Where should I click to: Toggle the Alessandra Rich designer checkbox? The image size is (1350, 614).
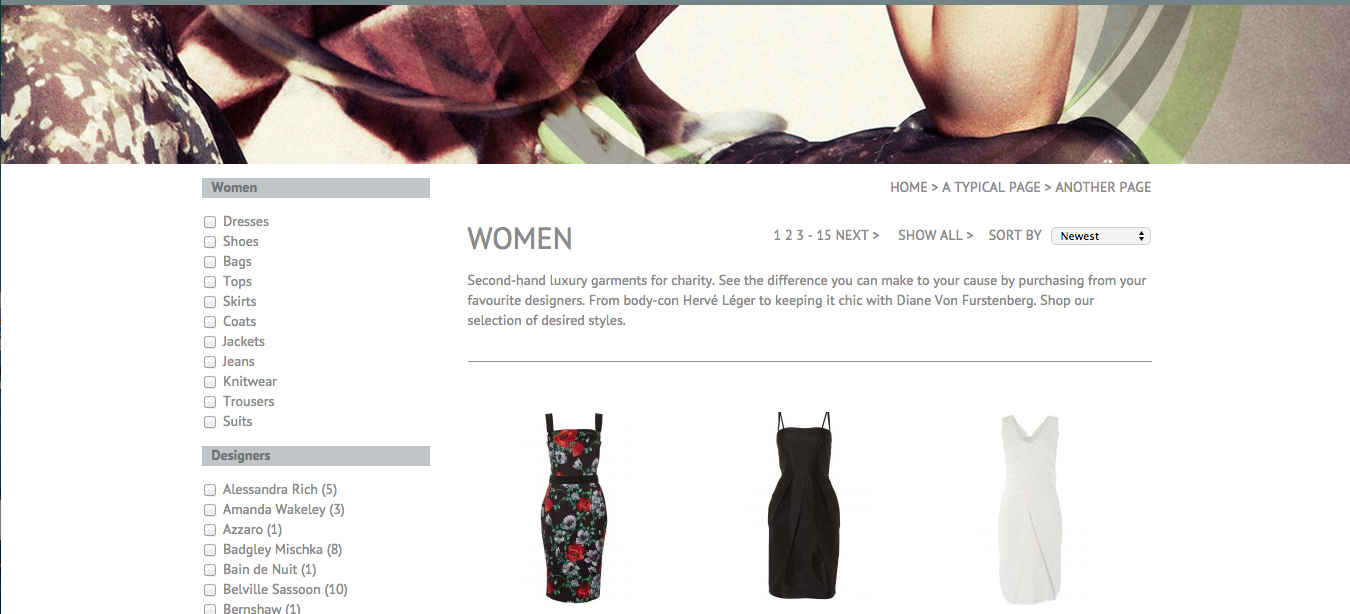[x=210, y=490]
